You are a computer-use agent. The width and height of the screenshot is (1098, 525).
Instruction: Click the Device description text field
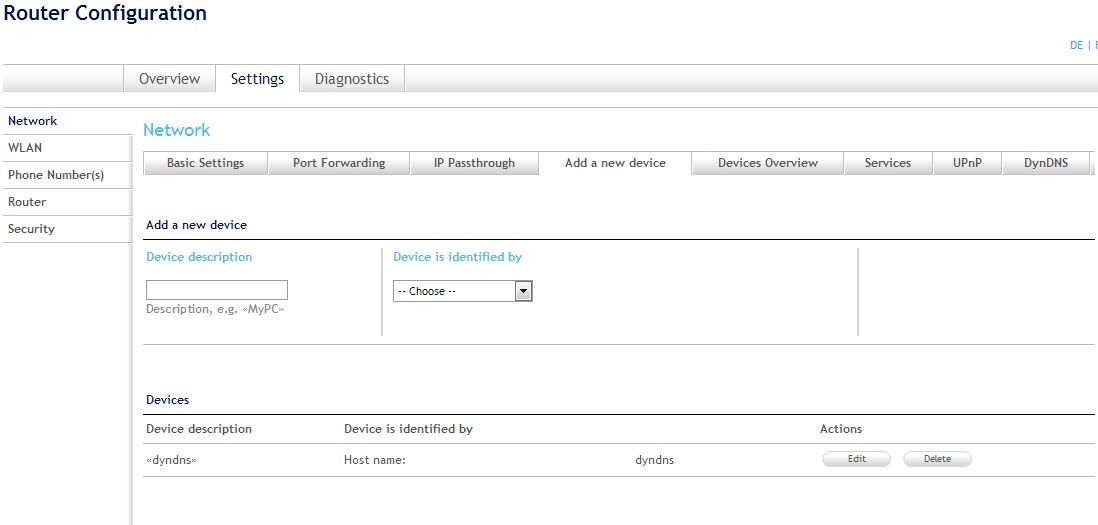click(217, 290)
